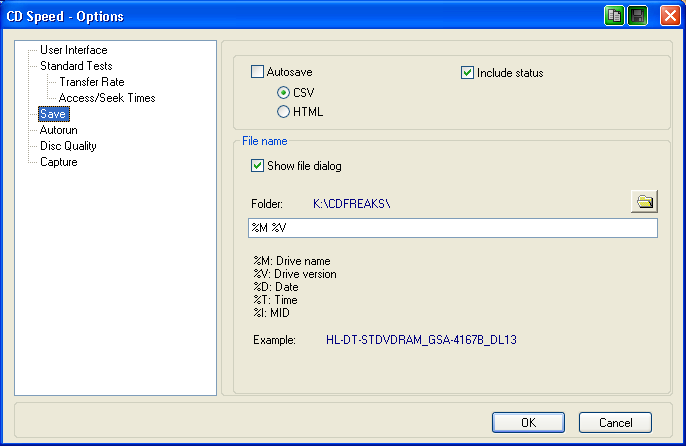The image size is (686, 446).
Task: Select Access/Seek Times tree item
Action: (106, 98)
